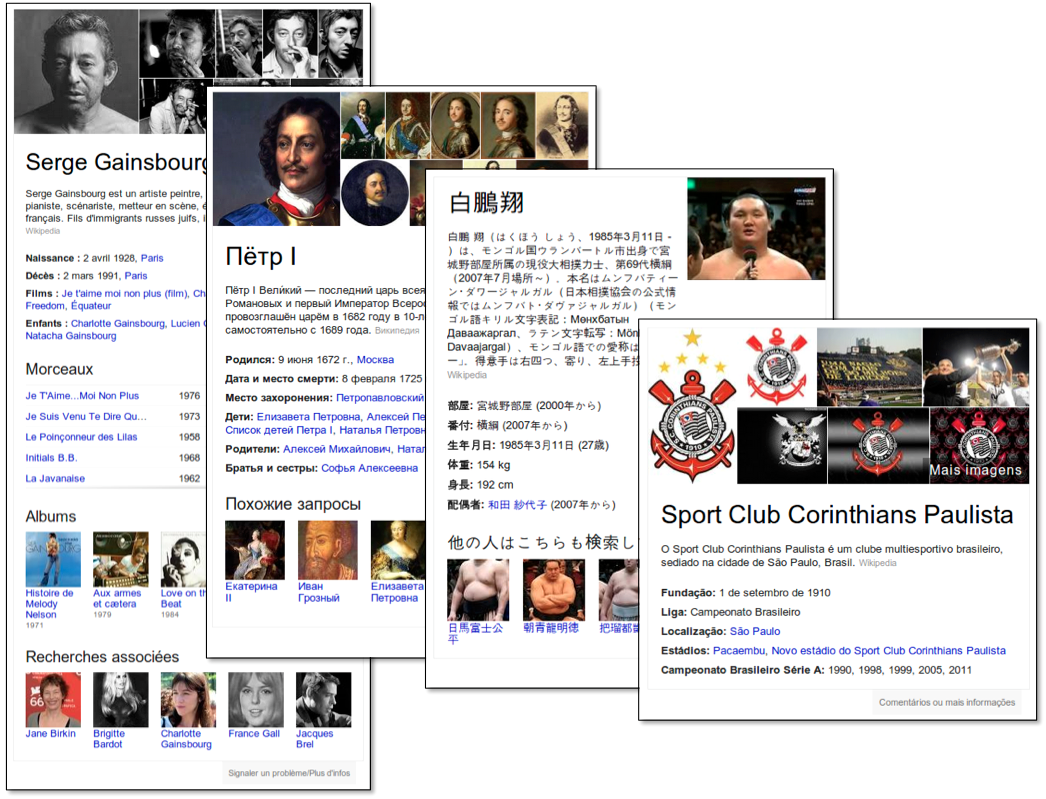Click the Histoire de Melody Nelson album cover

(53, 559)
